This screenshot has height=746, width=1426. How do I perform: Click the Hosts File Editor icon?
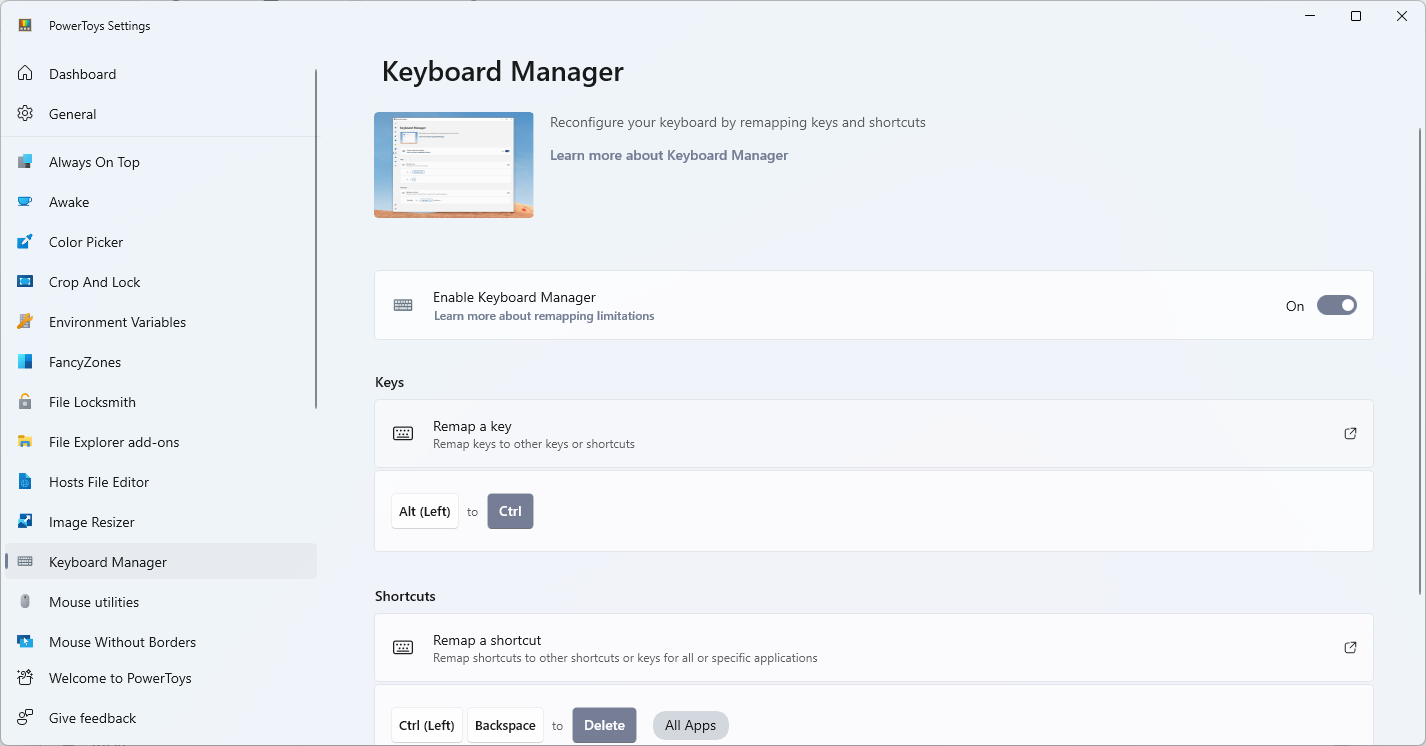25,482
